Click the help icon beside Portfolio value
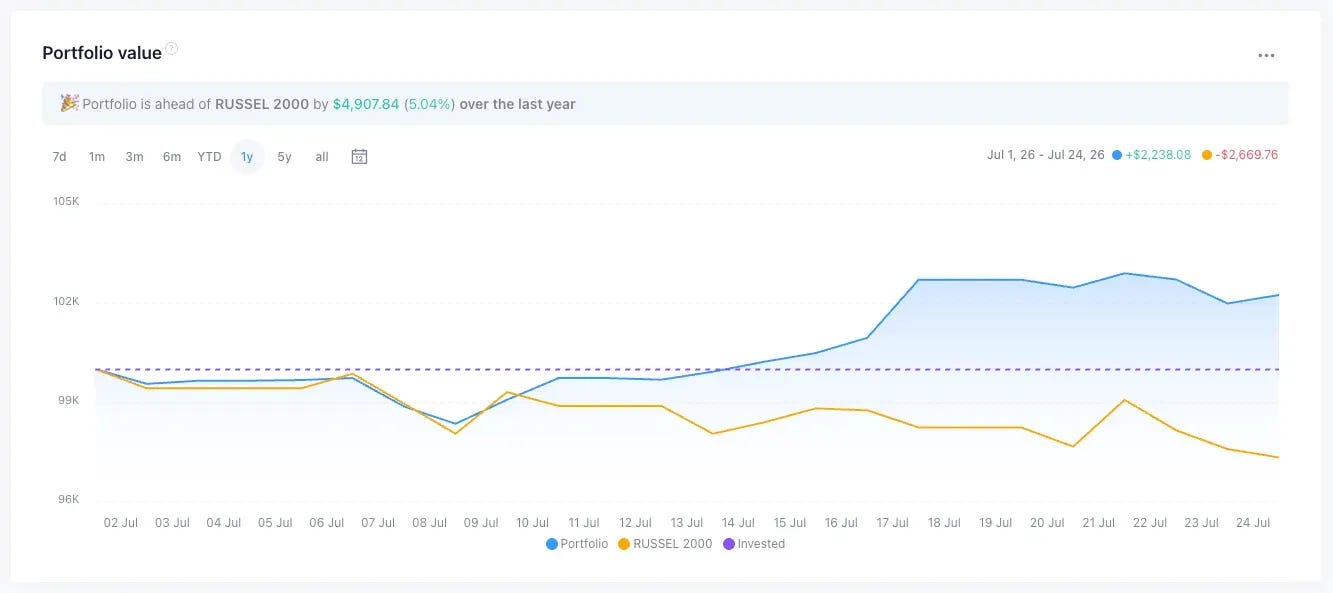Screen dimensions: 1333x593 (171, 48)
